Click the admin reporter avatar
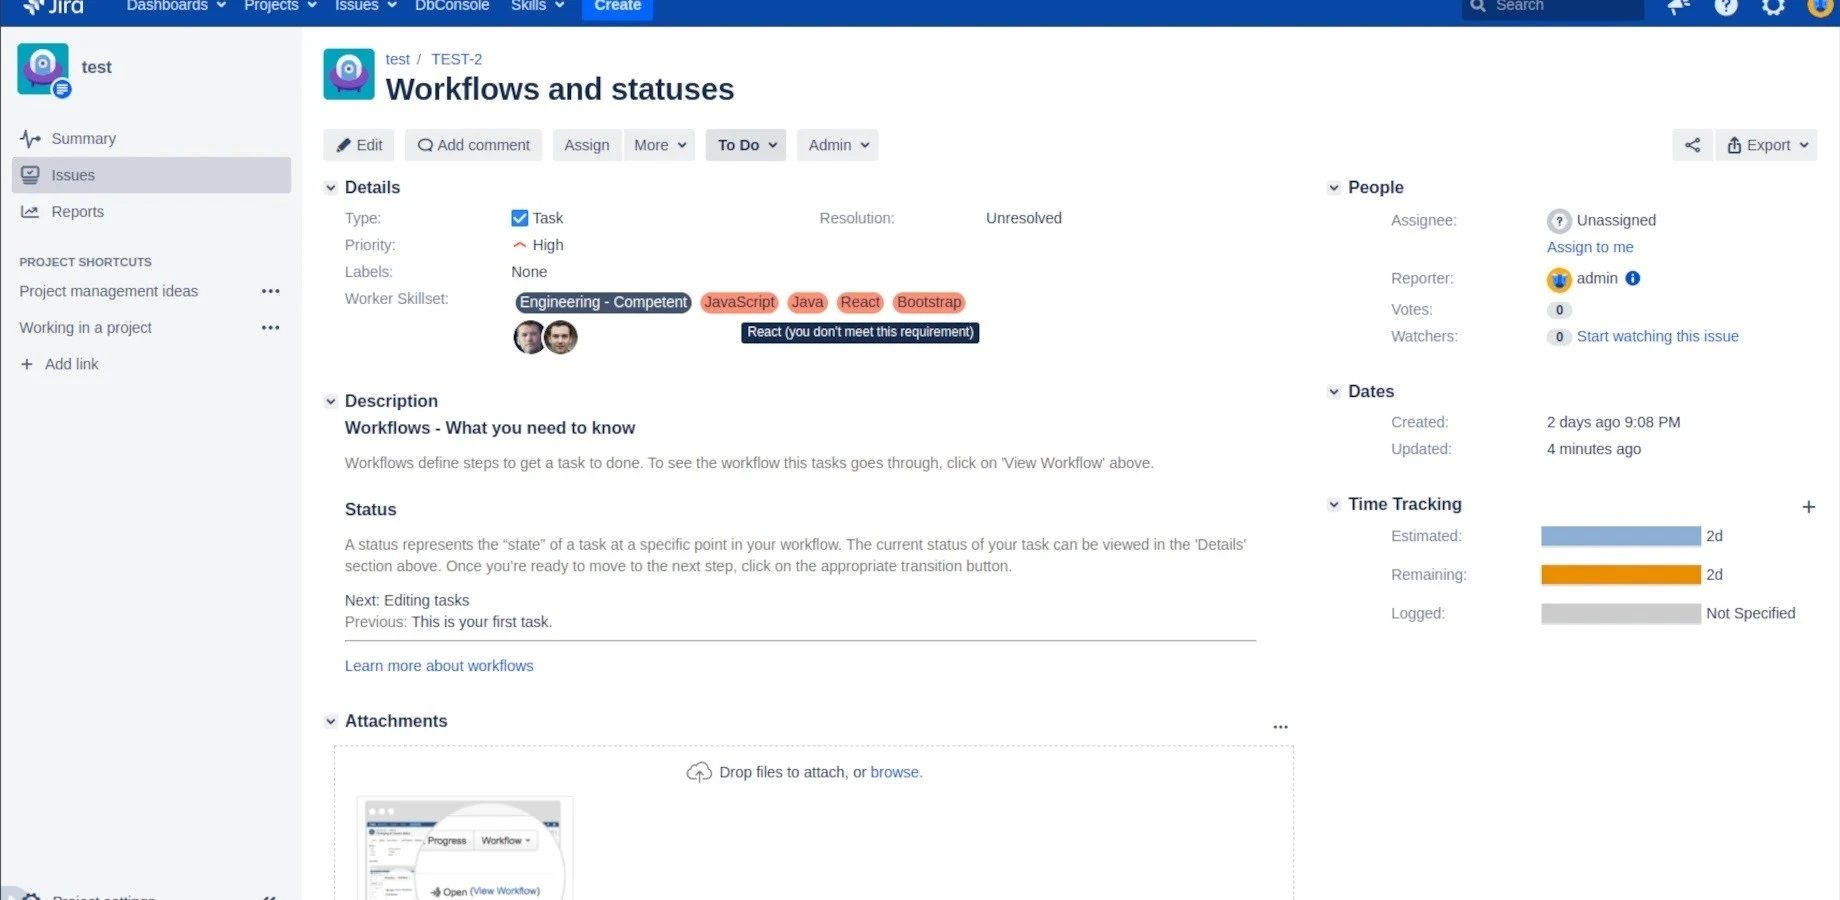The height and width of the screenshot is (900, 1840). [x=1559, y=280]
